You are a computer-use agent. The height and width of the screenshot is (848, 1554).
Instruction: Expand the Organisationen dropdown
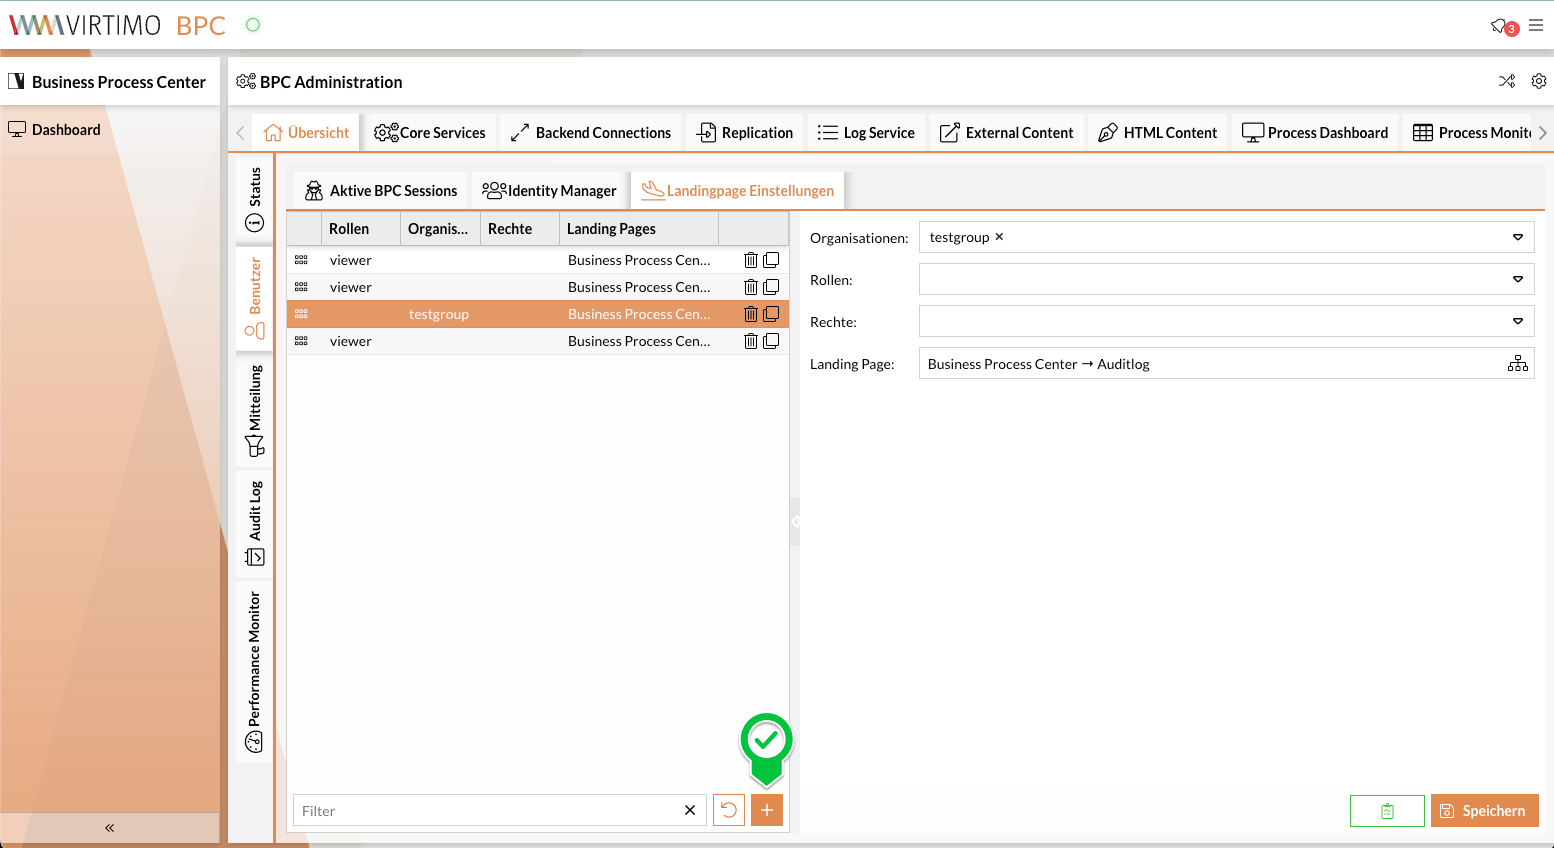tap(1517, 237)
